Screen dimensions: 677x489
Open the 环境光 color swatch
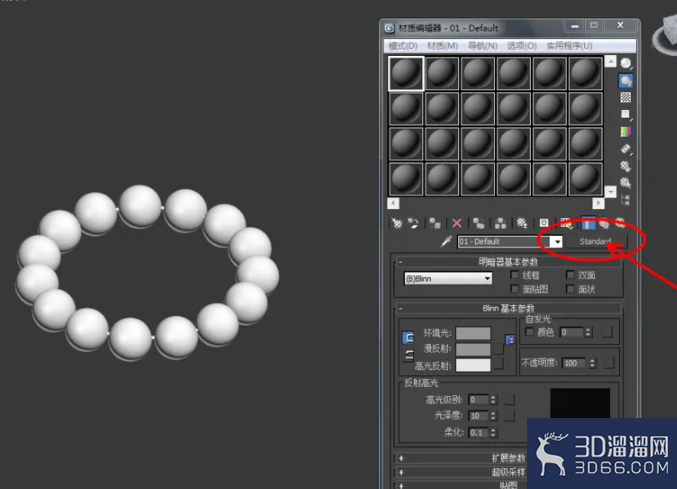(473, 333)
